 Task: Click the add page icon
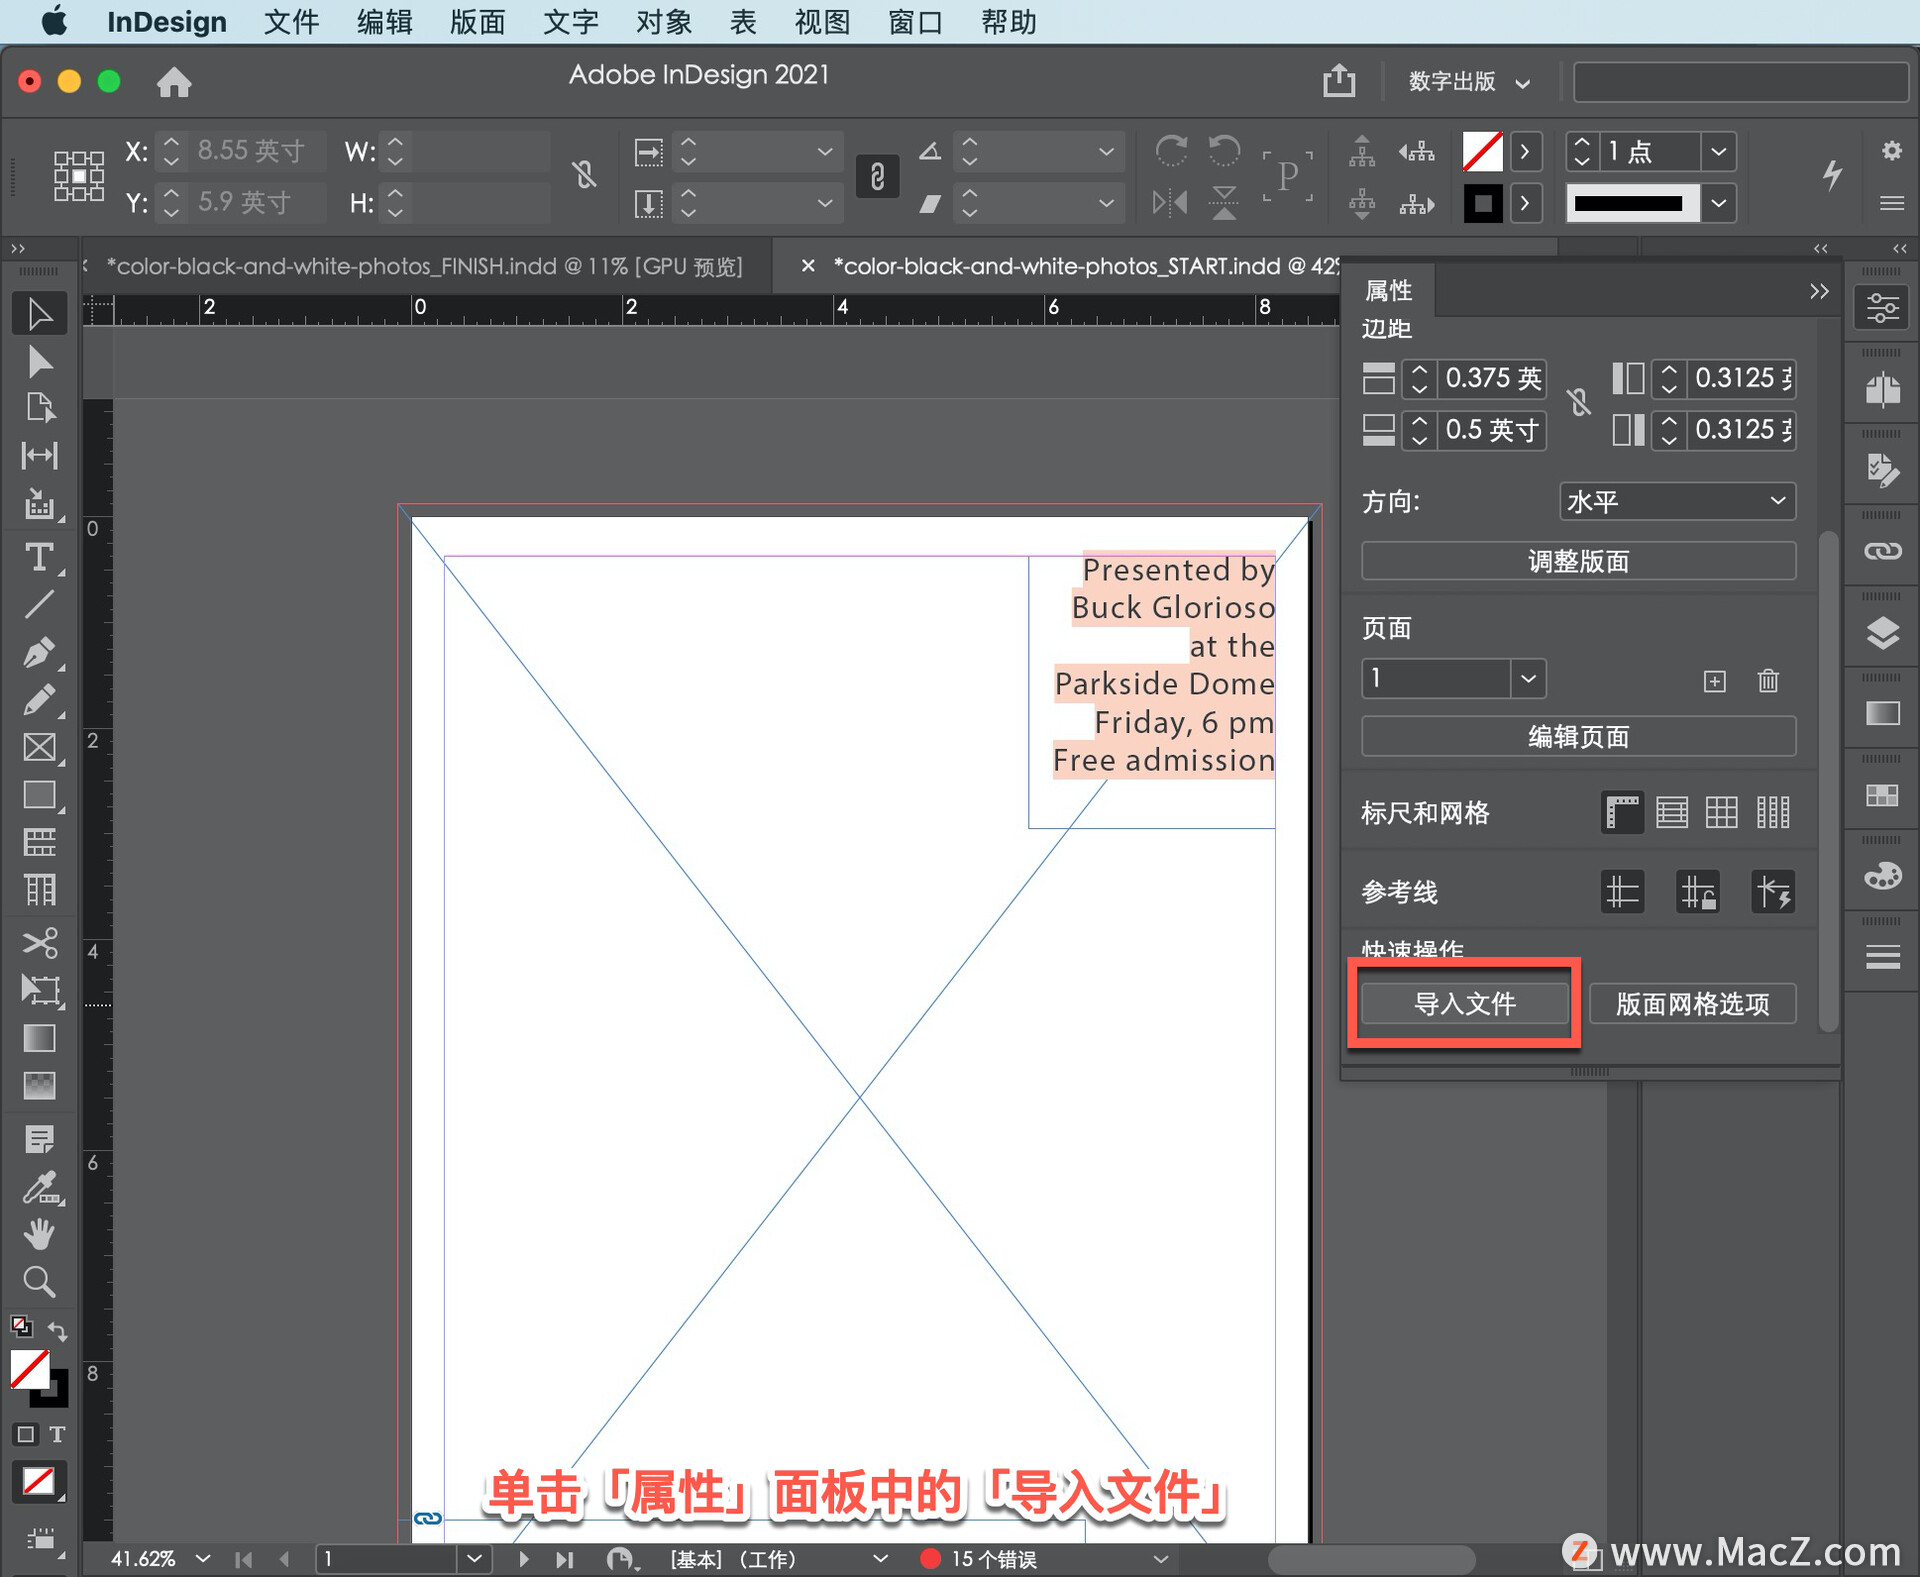(x=1714, y=681)
